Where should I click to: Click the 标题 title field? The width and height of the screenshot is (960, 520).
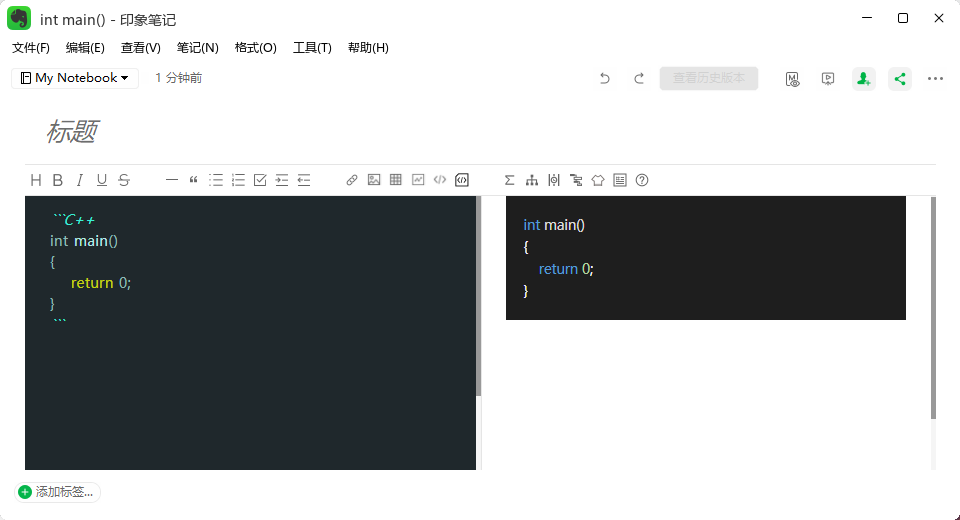72,131
